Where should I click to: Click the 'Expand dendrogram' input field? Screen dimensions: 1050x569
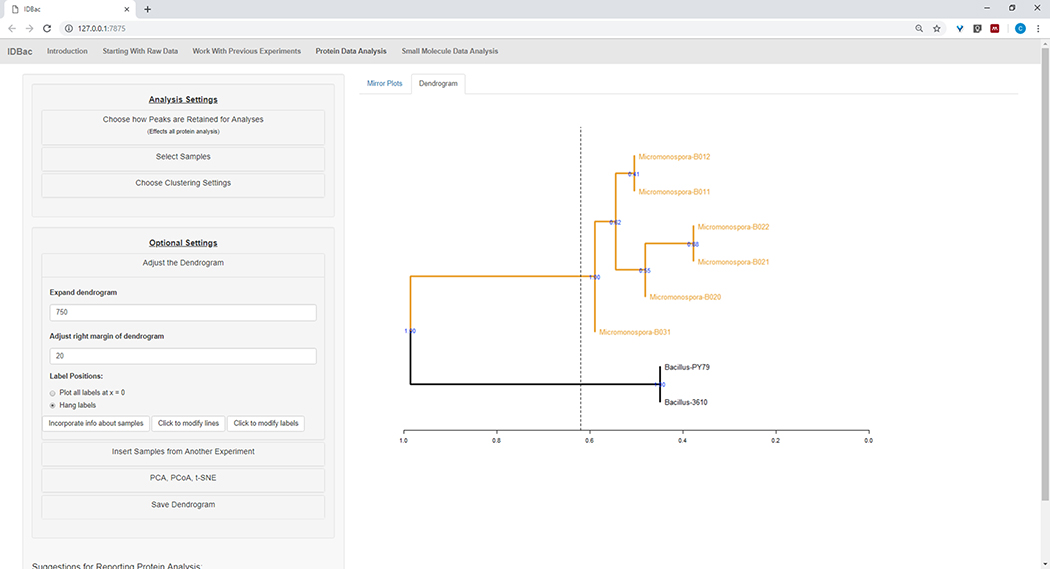pyautogui.click(x=183, y=313)
